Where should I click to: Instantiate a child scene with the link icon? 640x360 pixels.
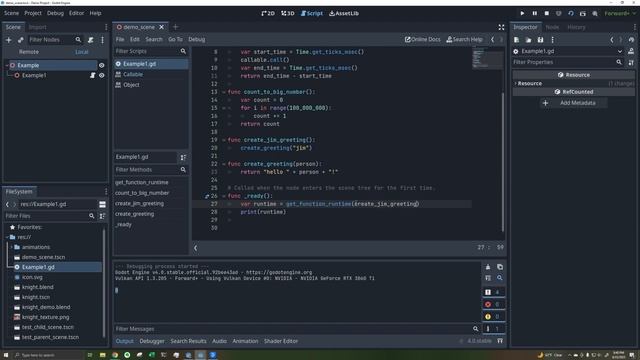(20, 40)
